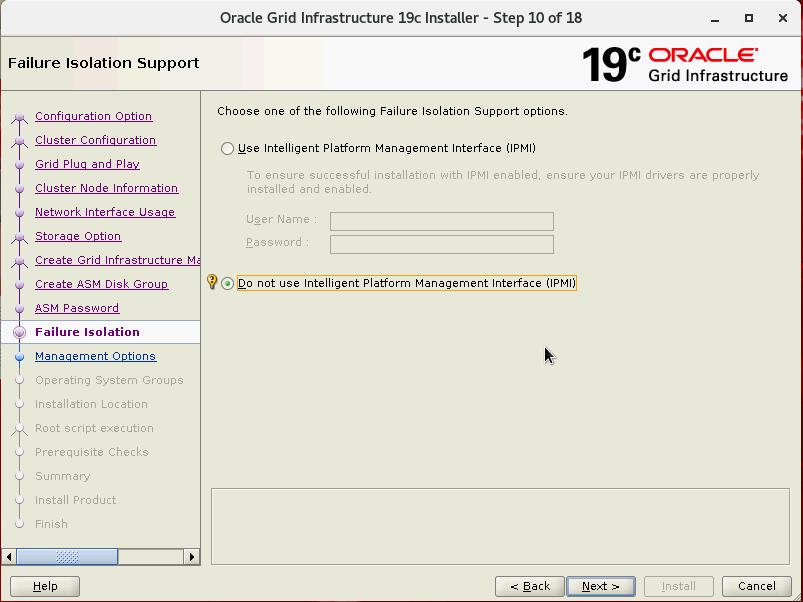Image resolution: width=803 pixels, height=602 pixels.
Task: Click the sidebar horizontal scrollbar thumb
Action: pyautogui.click(x=66, y=557)
